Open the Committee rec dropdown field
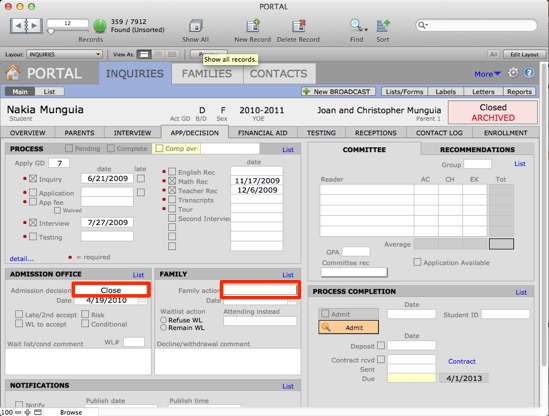 pos(354,272)
